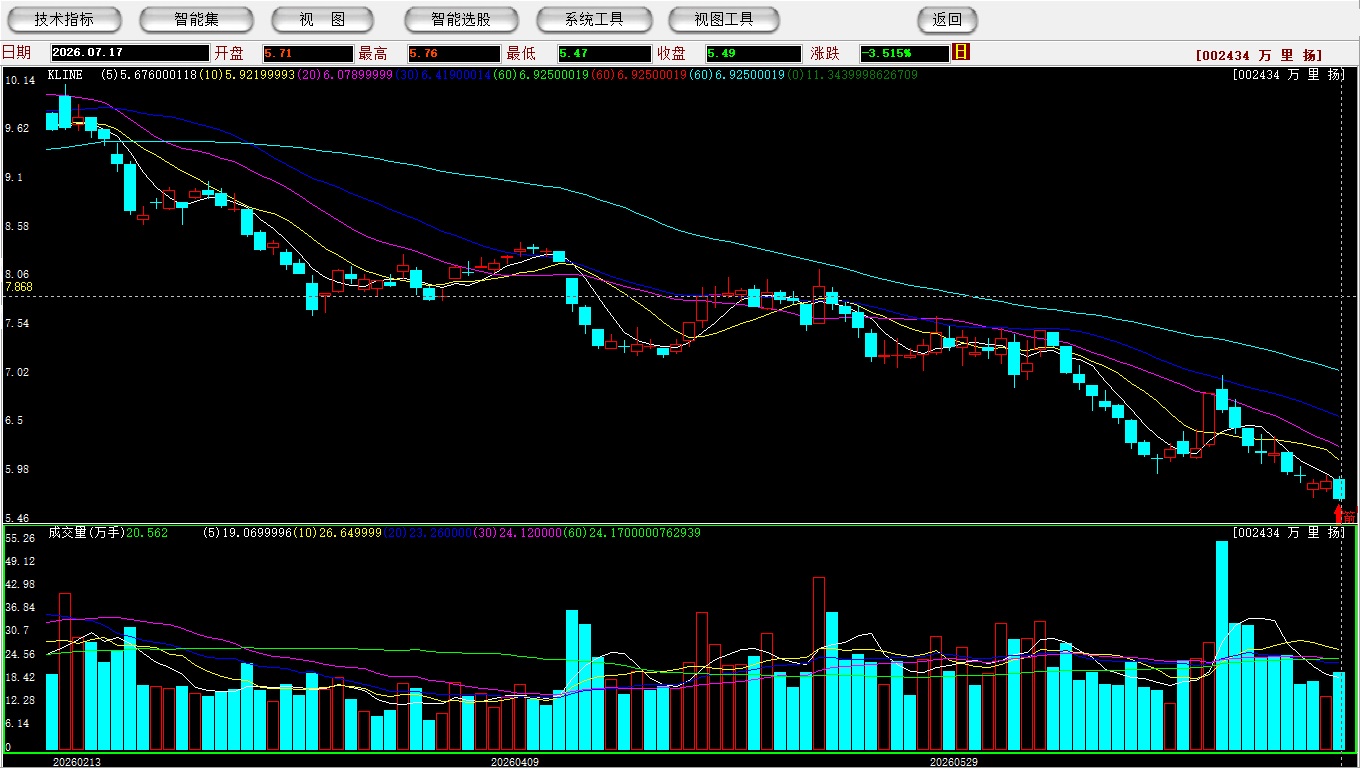
Task: Click the 视图工具 button
Action: click(x=724, y=20)
